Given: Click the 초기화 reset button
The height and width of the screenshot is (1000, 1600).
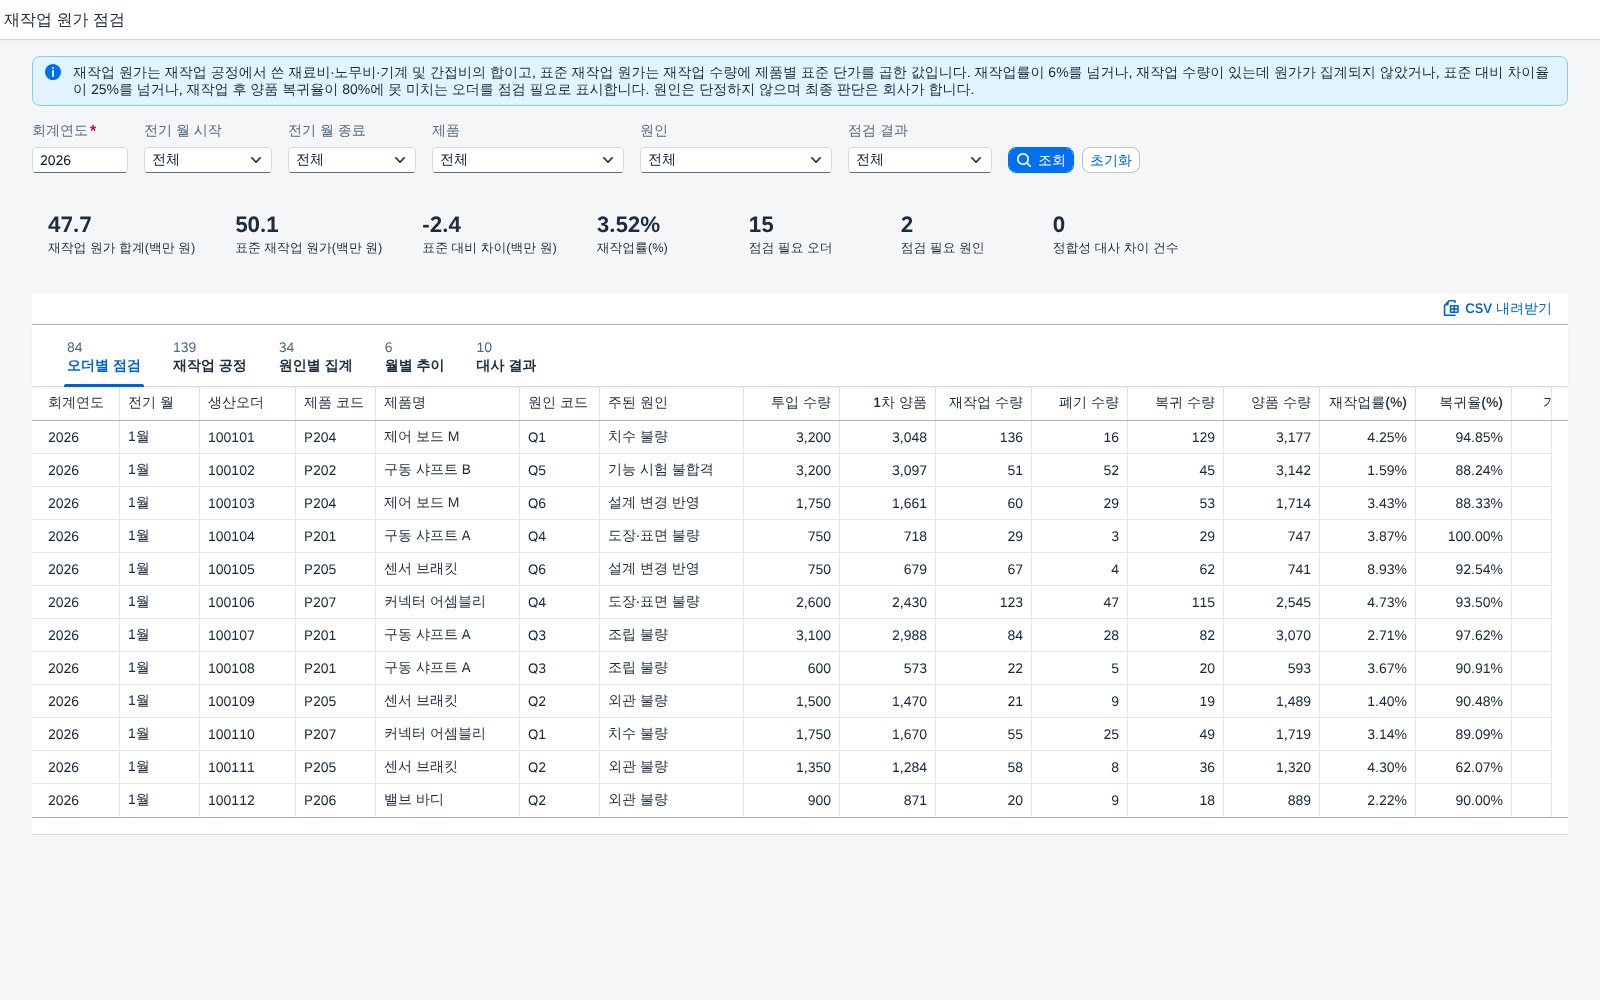Looking at the screenshot, I should pos(1111,160).
